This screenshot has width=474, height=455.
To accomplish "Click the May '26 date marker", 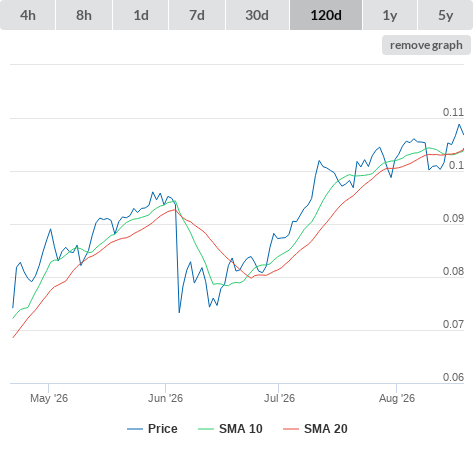I will [x=49, y=398].
